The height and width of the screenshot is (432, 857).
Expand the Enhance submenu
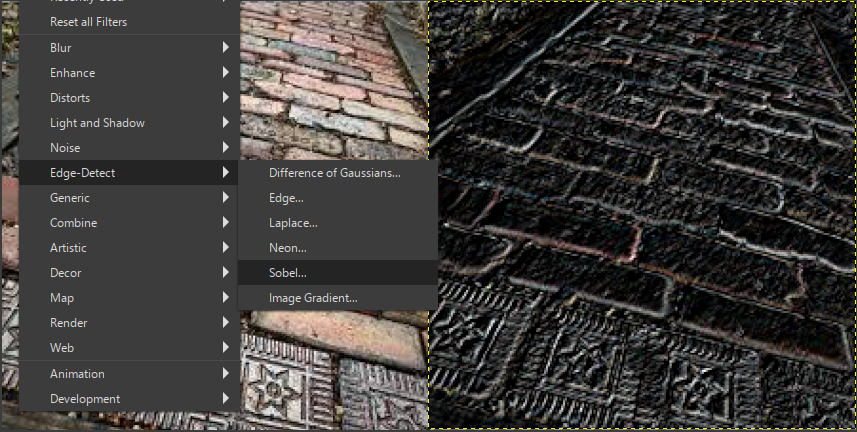pyautogui.click(x=72, y=73)
